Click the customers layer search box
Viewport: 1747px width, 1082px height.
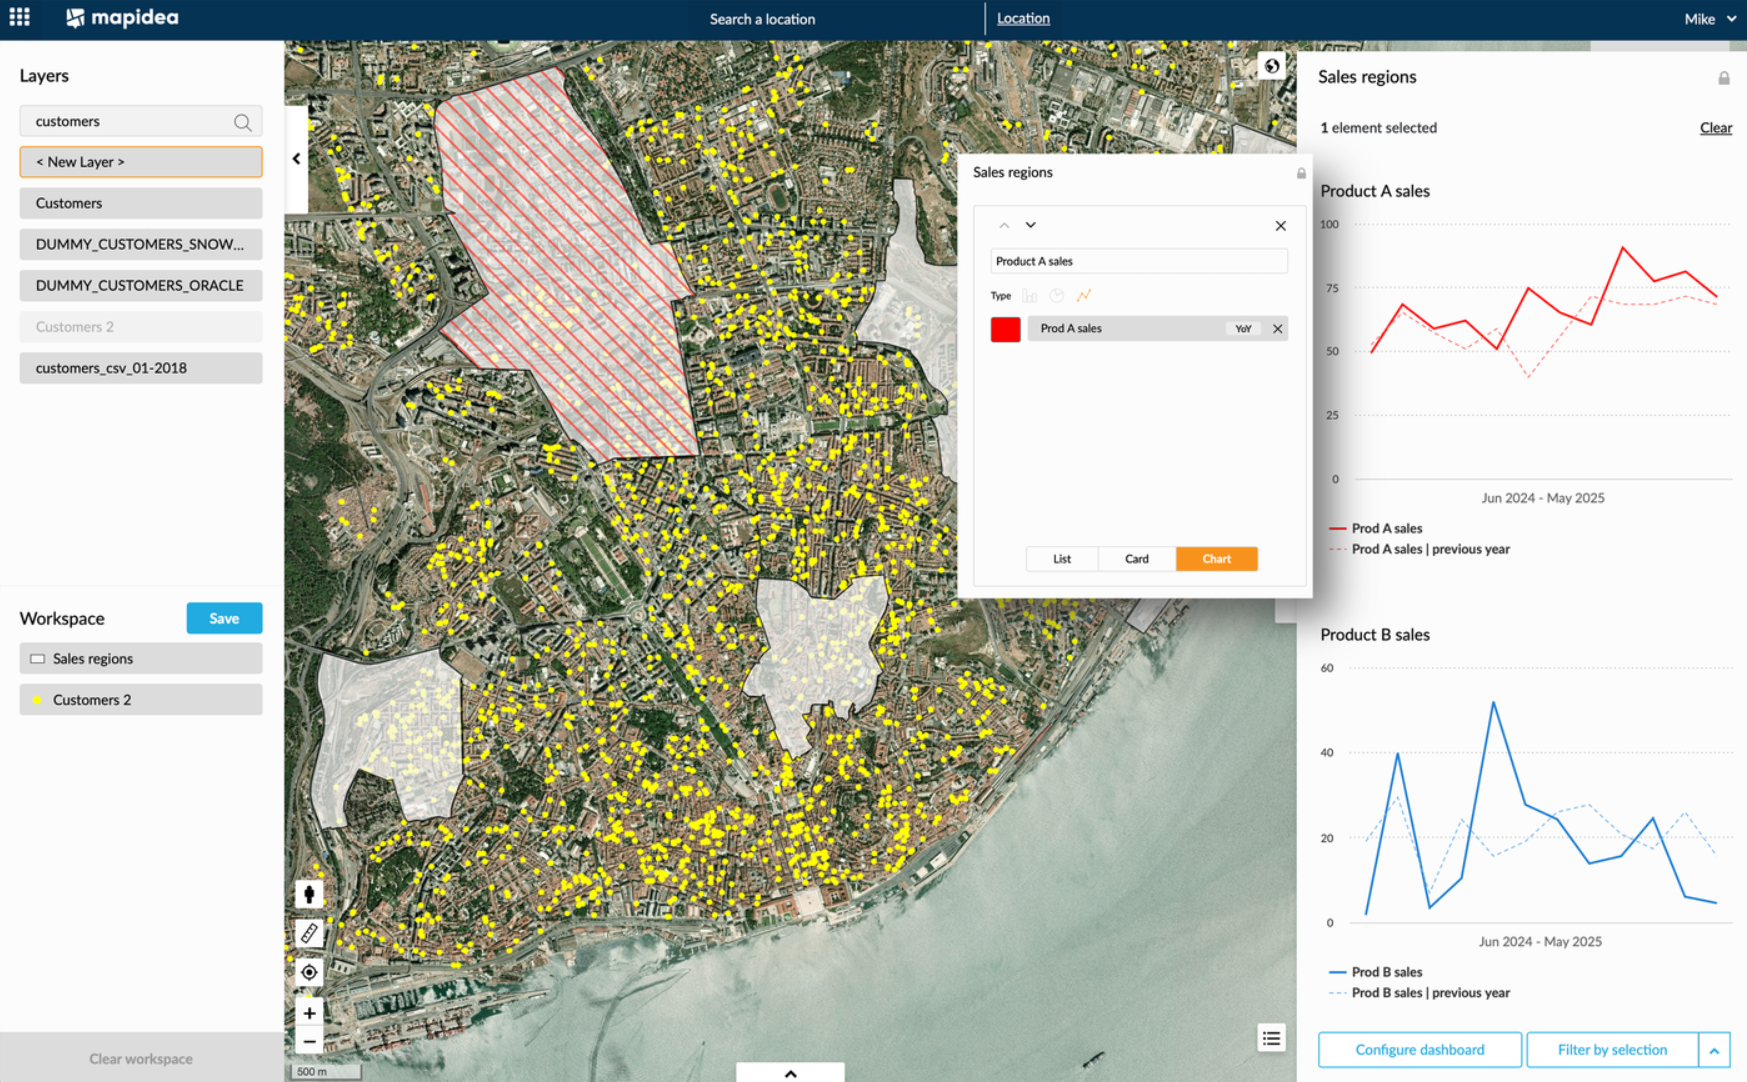[141, 121]
